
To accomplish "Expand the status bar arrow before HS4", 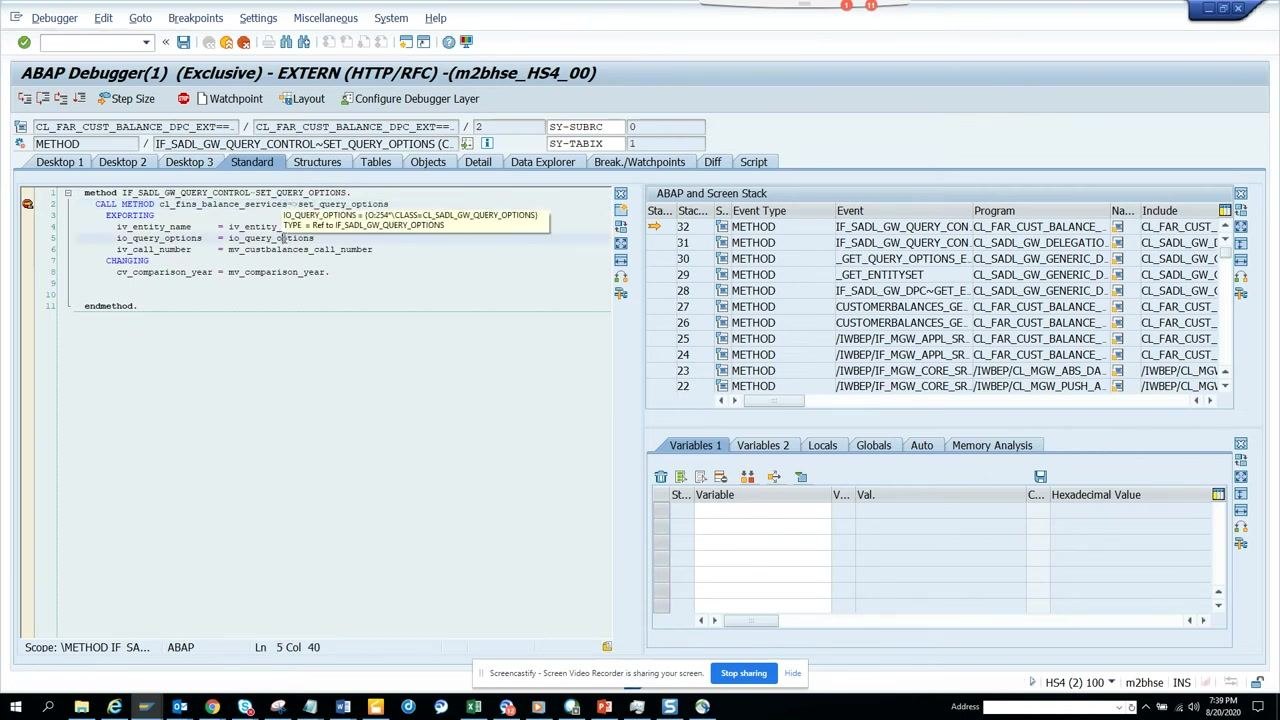I will (1032, 683).
